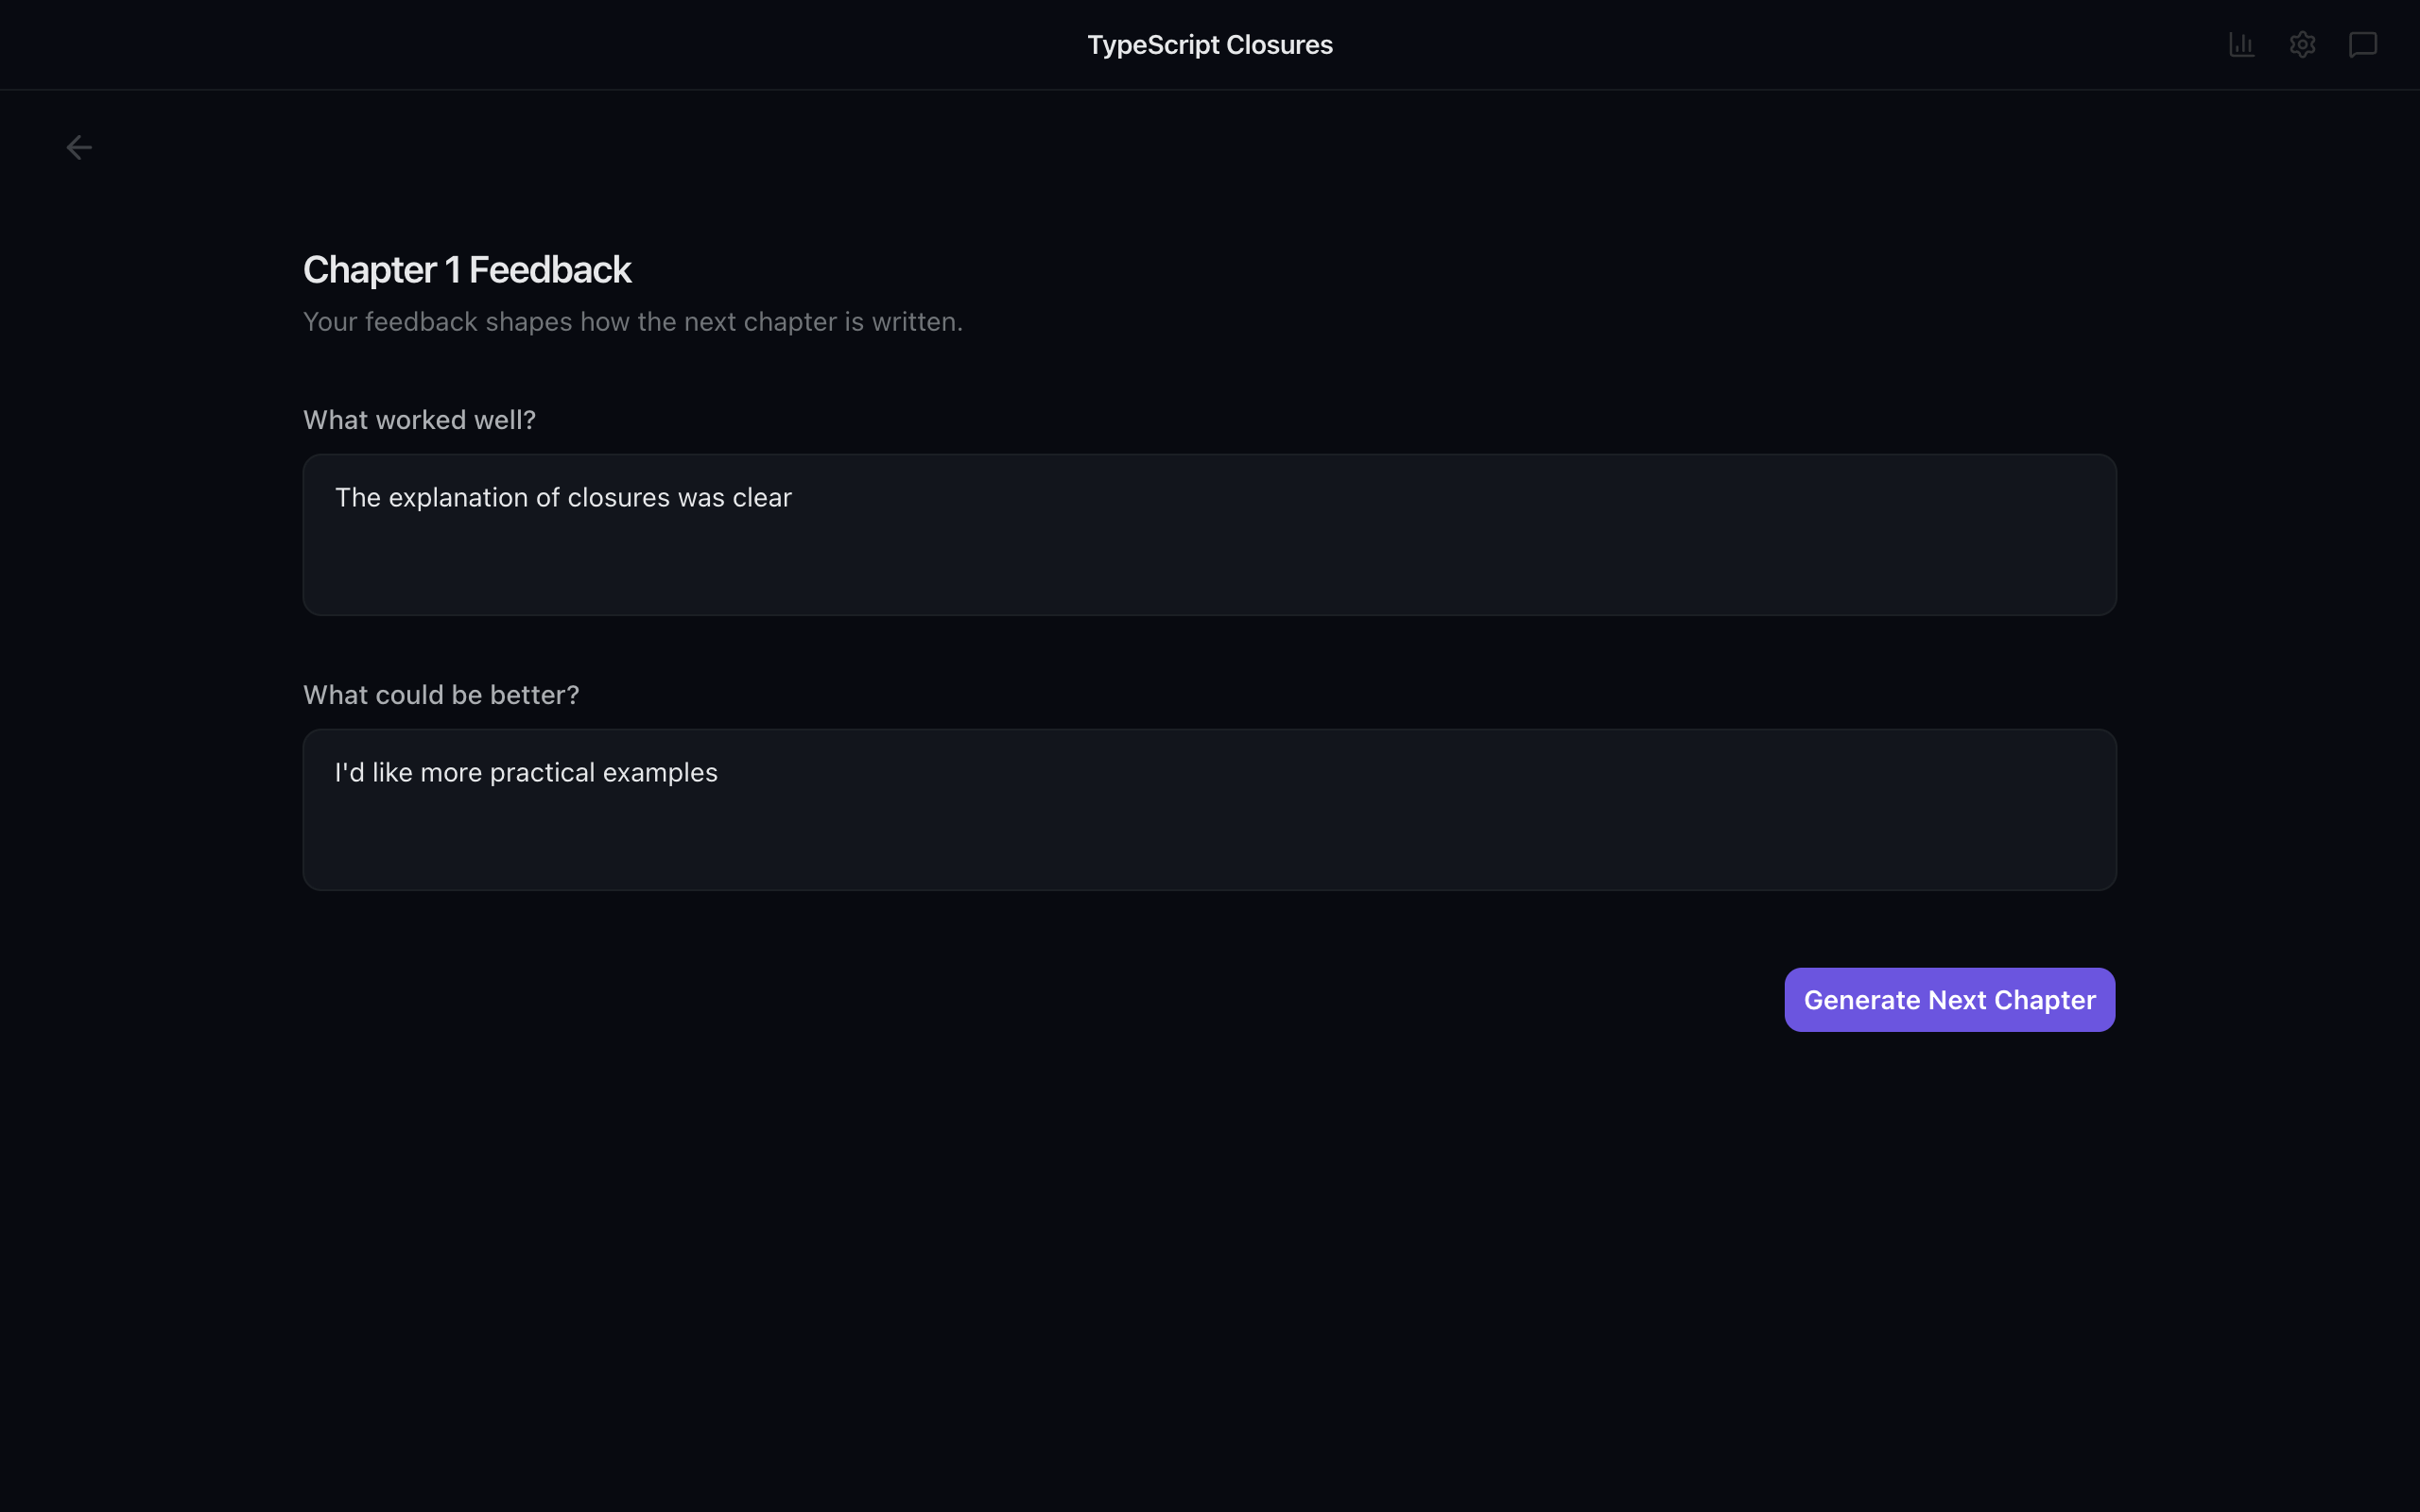Select the analytics icon in the top bar
The width and height of the screenshot is (2420, 1512).
tap(2242, 44)
